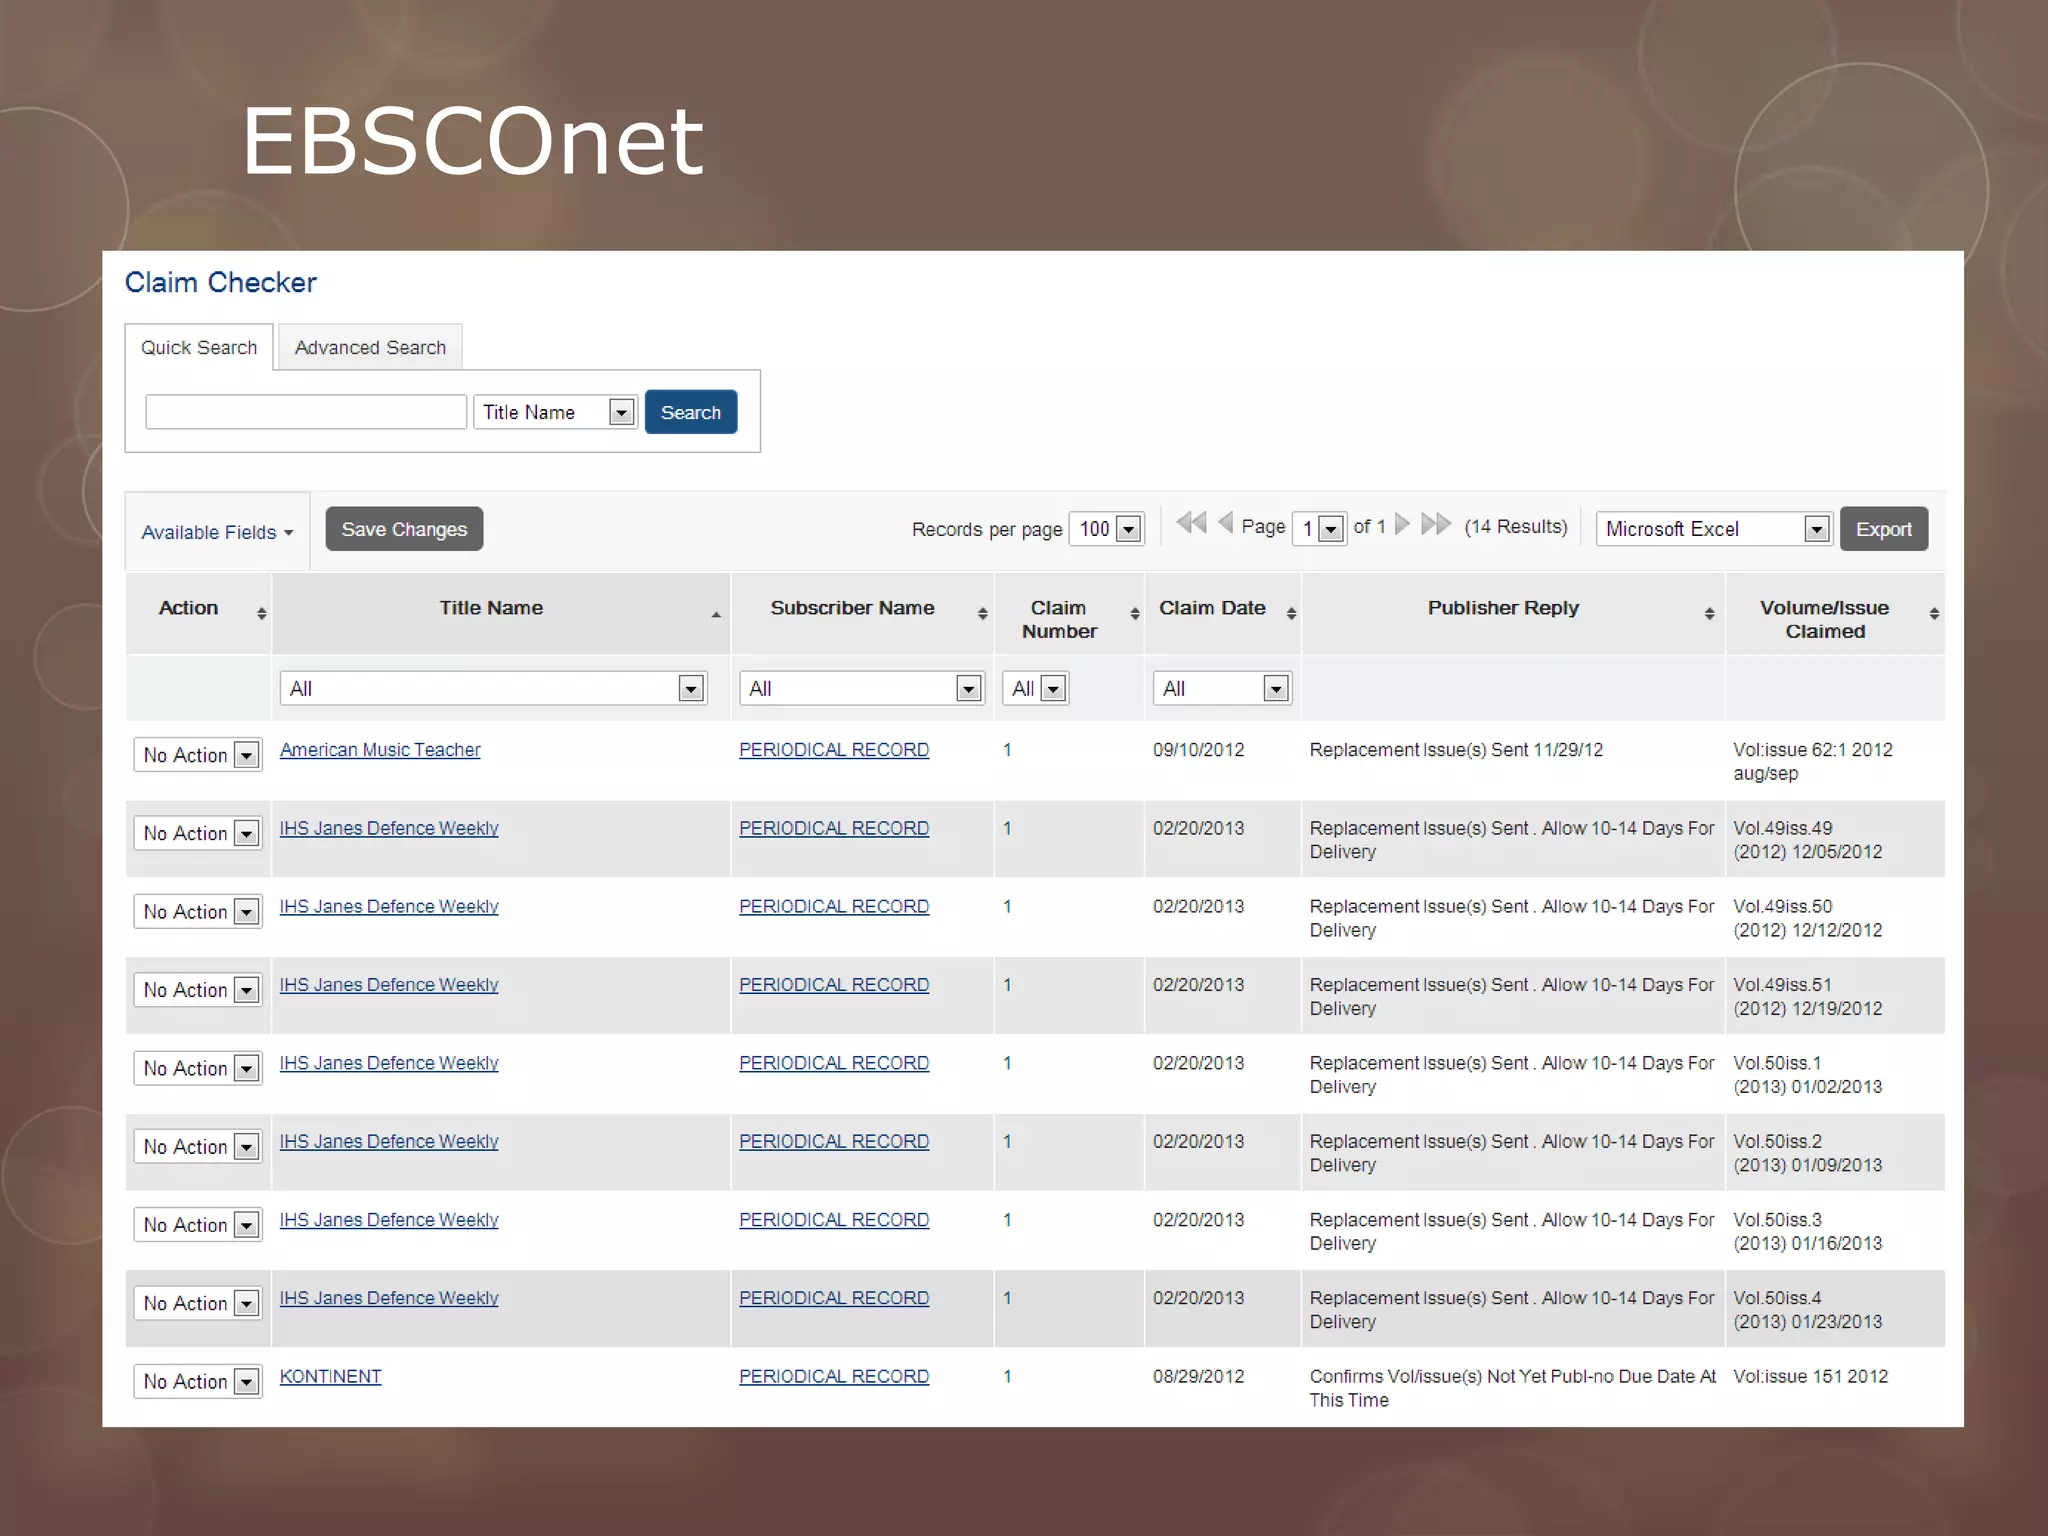Open action dropdown for Vol.49iss.49 row

(x=198, y=833)
